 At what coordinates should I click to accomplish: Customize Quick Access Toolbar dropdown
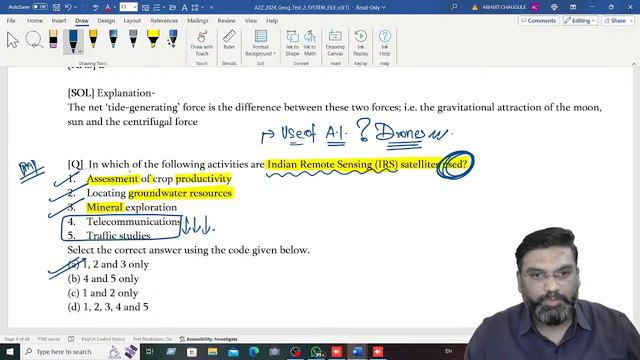211,7
